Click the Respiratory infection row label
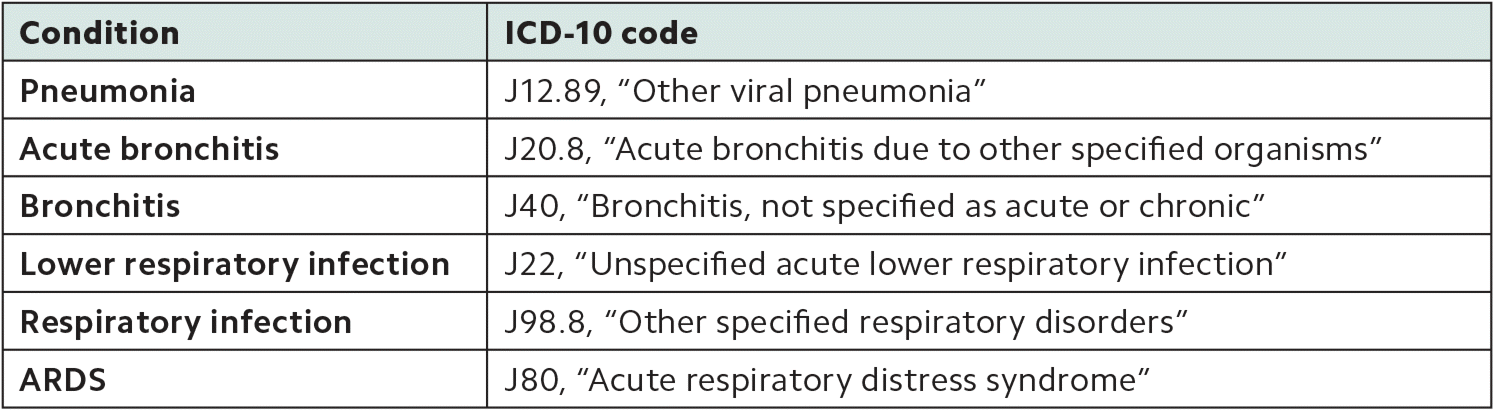The width and height of the screenshot is (1494, 410). (x=186, y=323)
